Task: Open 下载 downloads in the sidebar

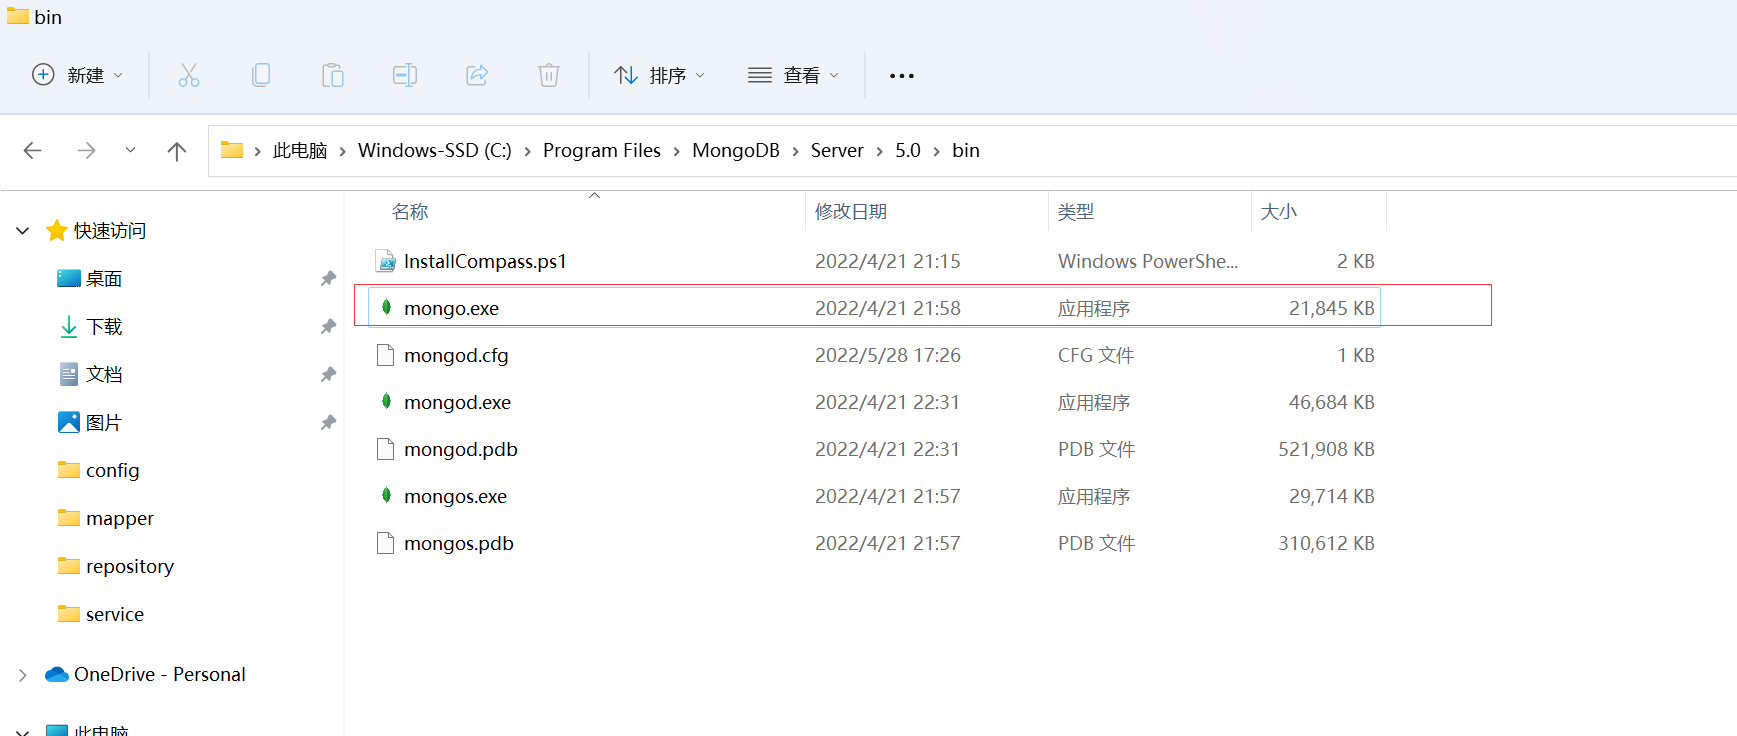Action: coord(104,327)
